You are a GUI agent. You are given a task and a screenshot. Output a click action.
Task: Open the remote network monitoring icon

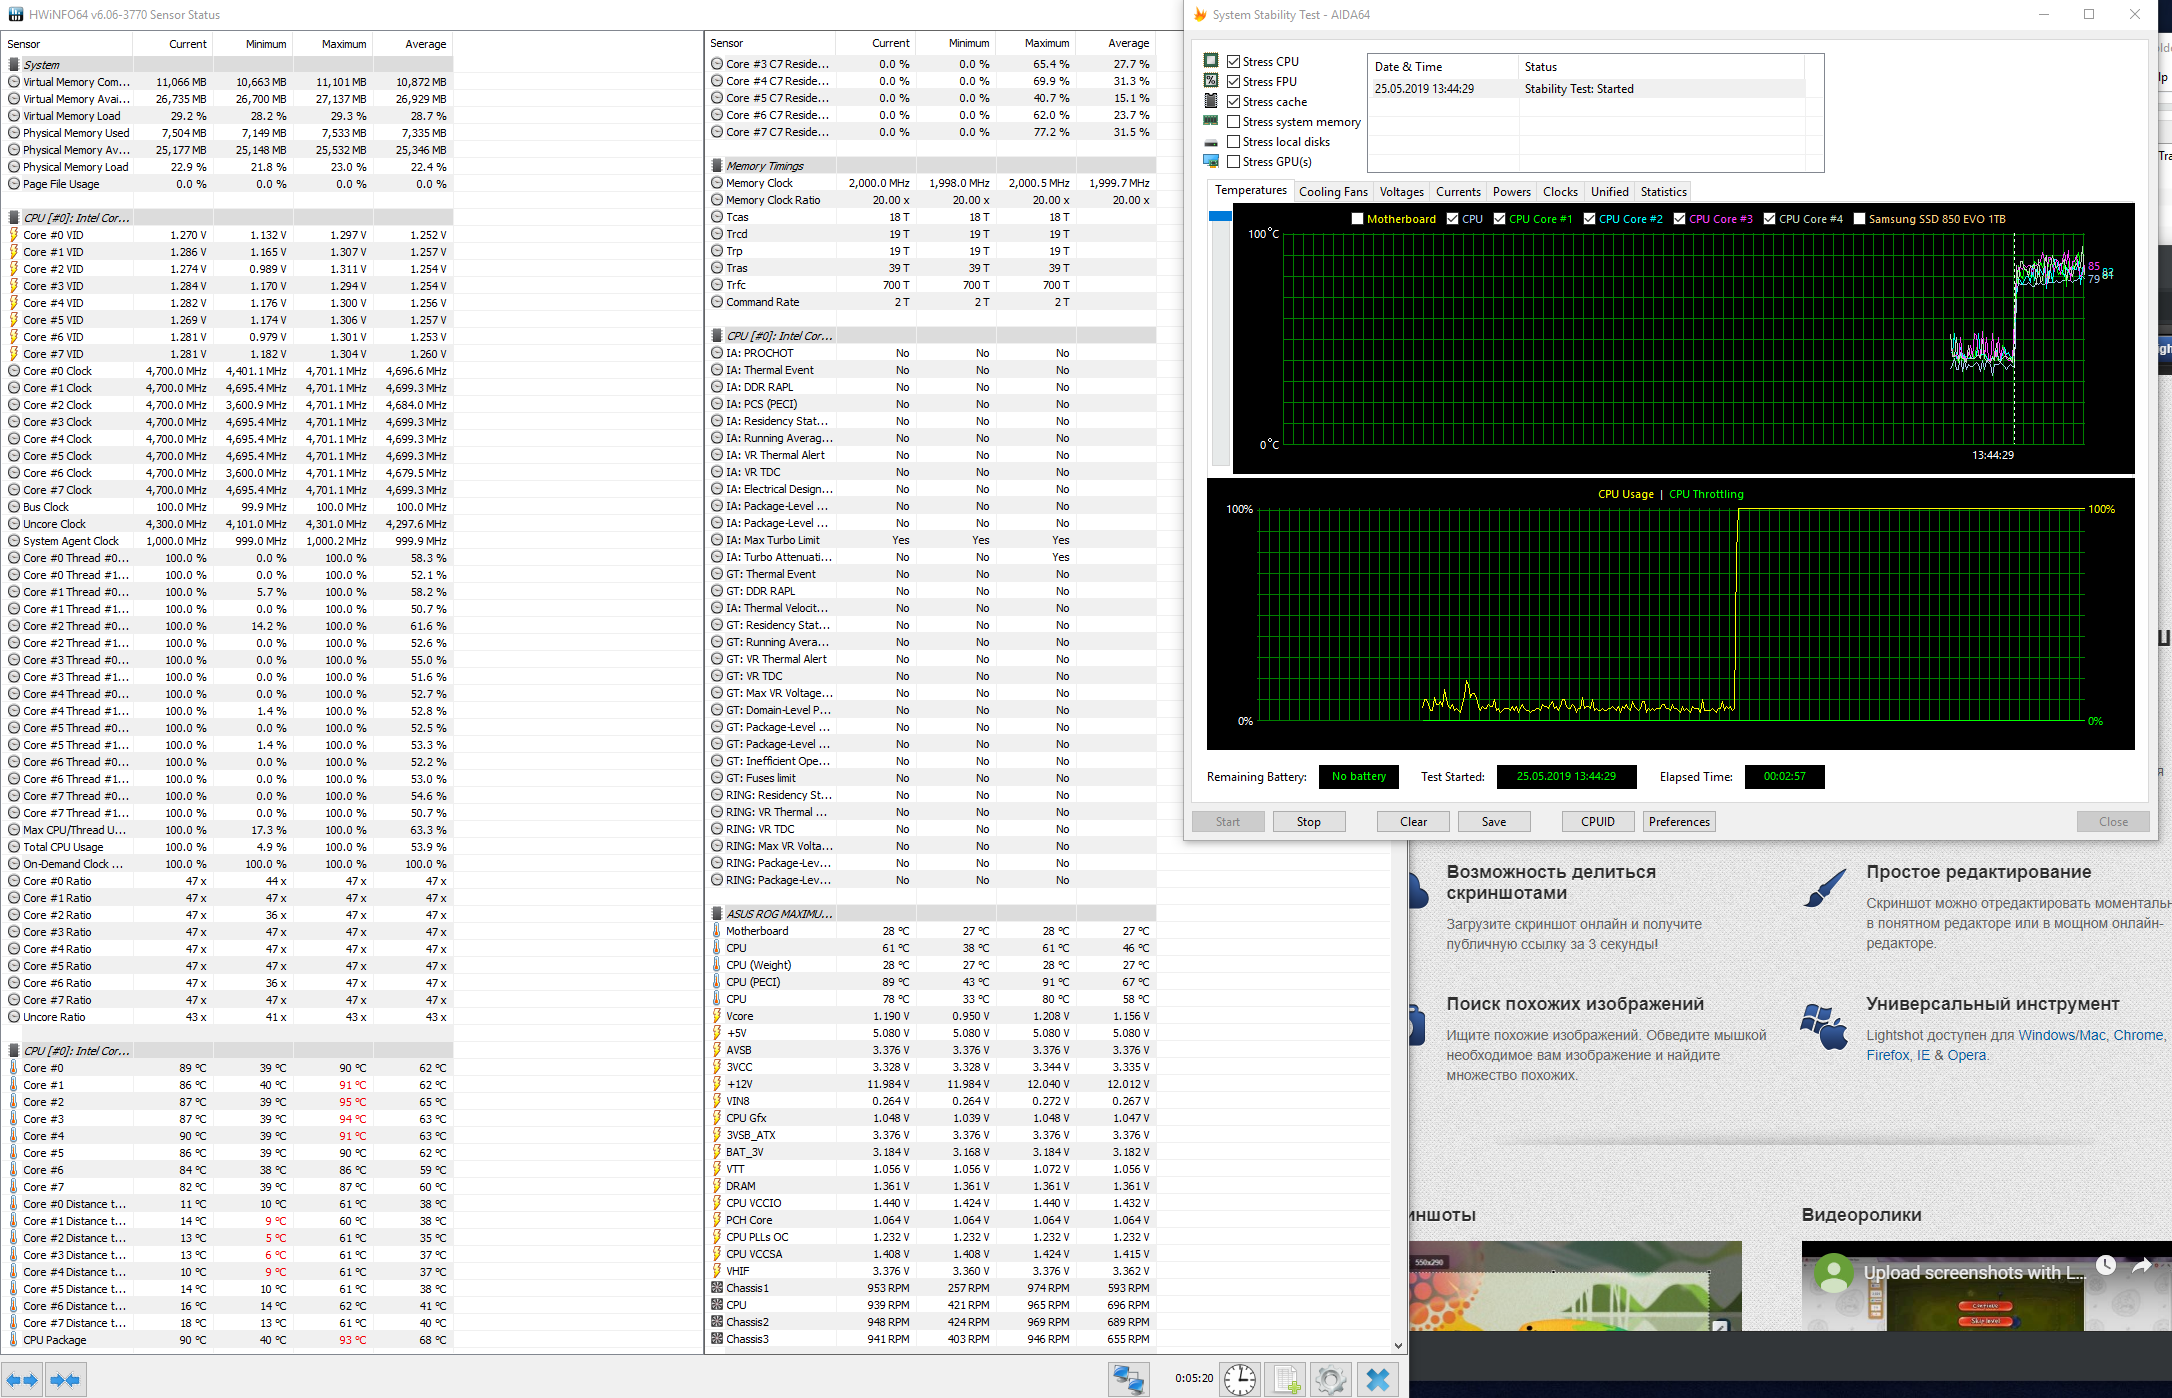pyautogui.click(x=1128, y=1380)
